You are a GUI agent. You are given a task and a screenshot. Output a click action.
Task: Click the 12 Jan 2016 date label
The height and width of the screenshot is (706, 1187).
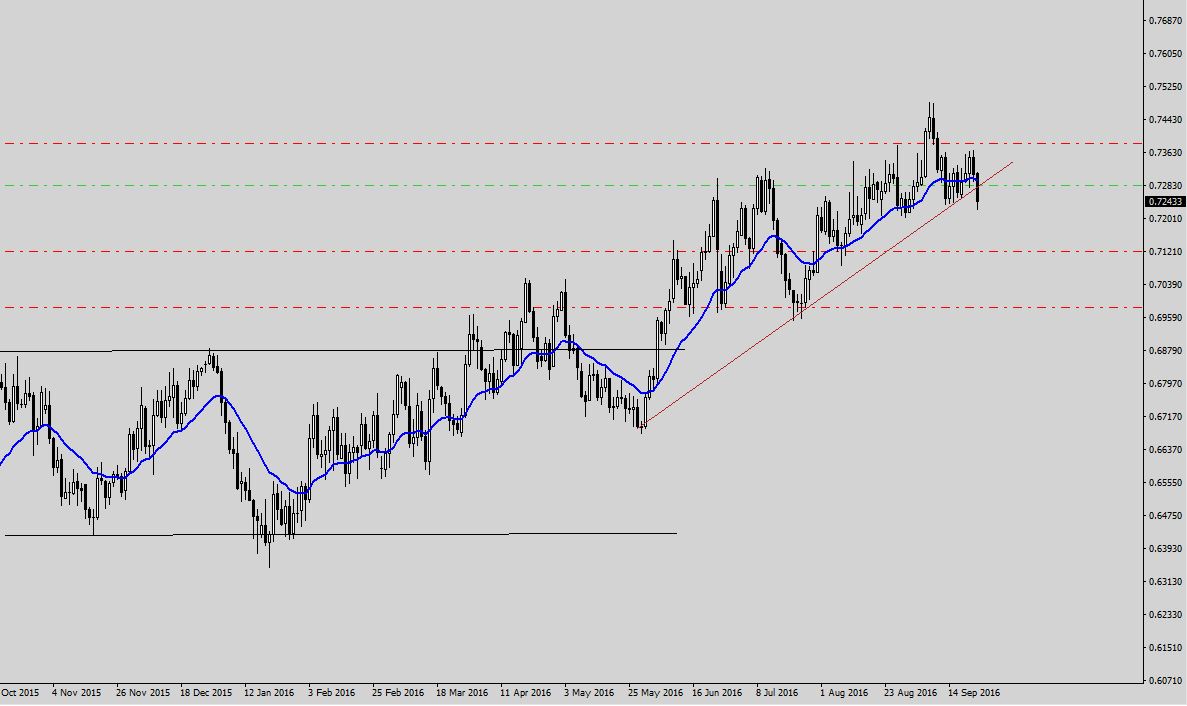(x=269, y=693)
